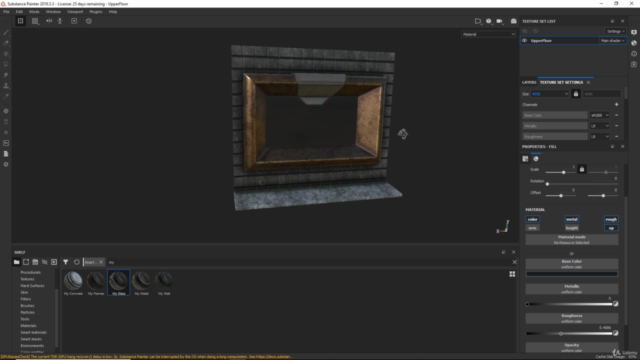
Task: Open the Edit menu
Action: [x=19, y=12]
